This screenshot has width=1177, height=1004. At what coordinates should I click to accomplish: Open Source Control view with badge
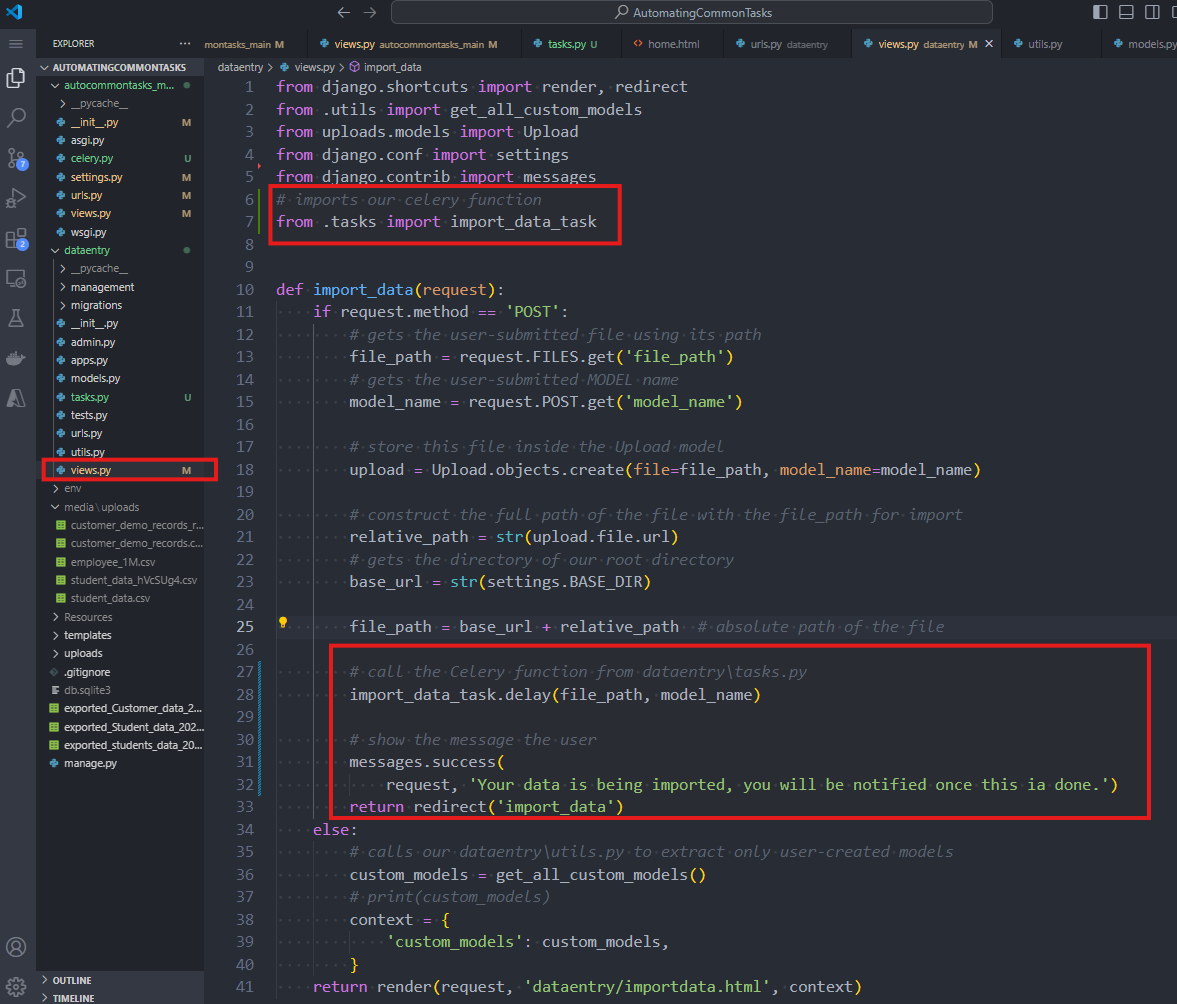16,158
